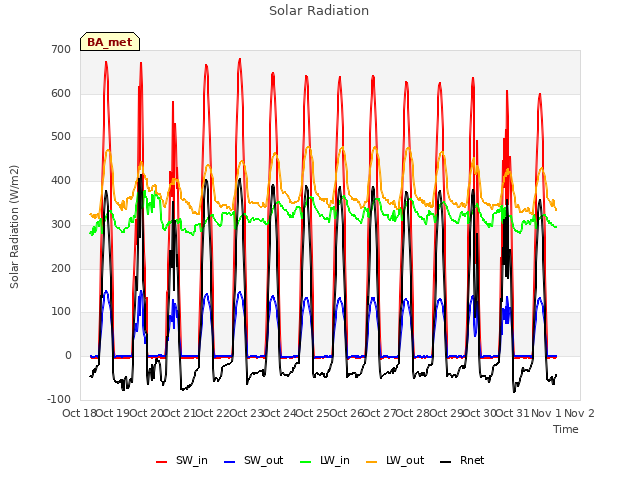Toggle the LW_out legend entry
This screenshot has width=640, height=480.
(x=395, y=460)
